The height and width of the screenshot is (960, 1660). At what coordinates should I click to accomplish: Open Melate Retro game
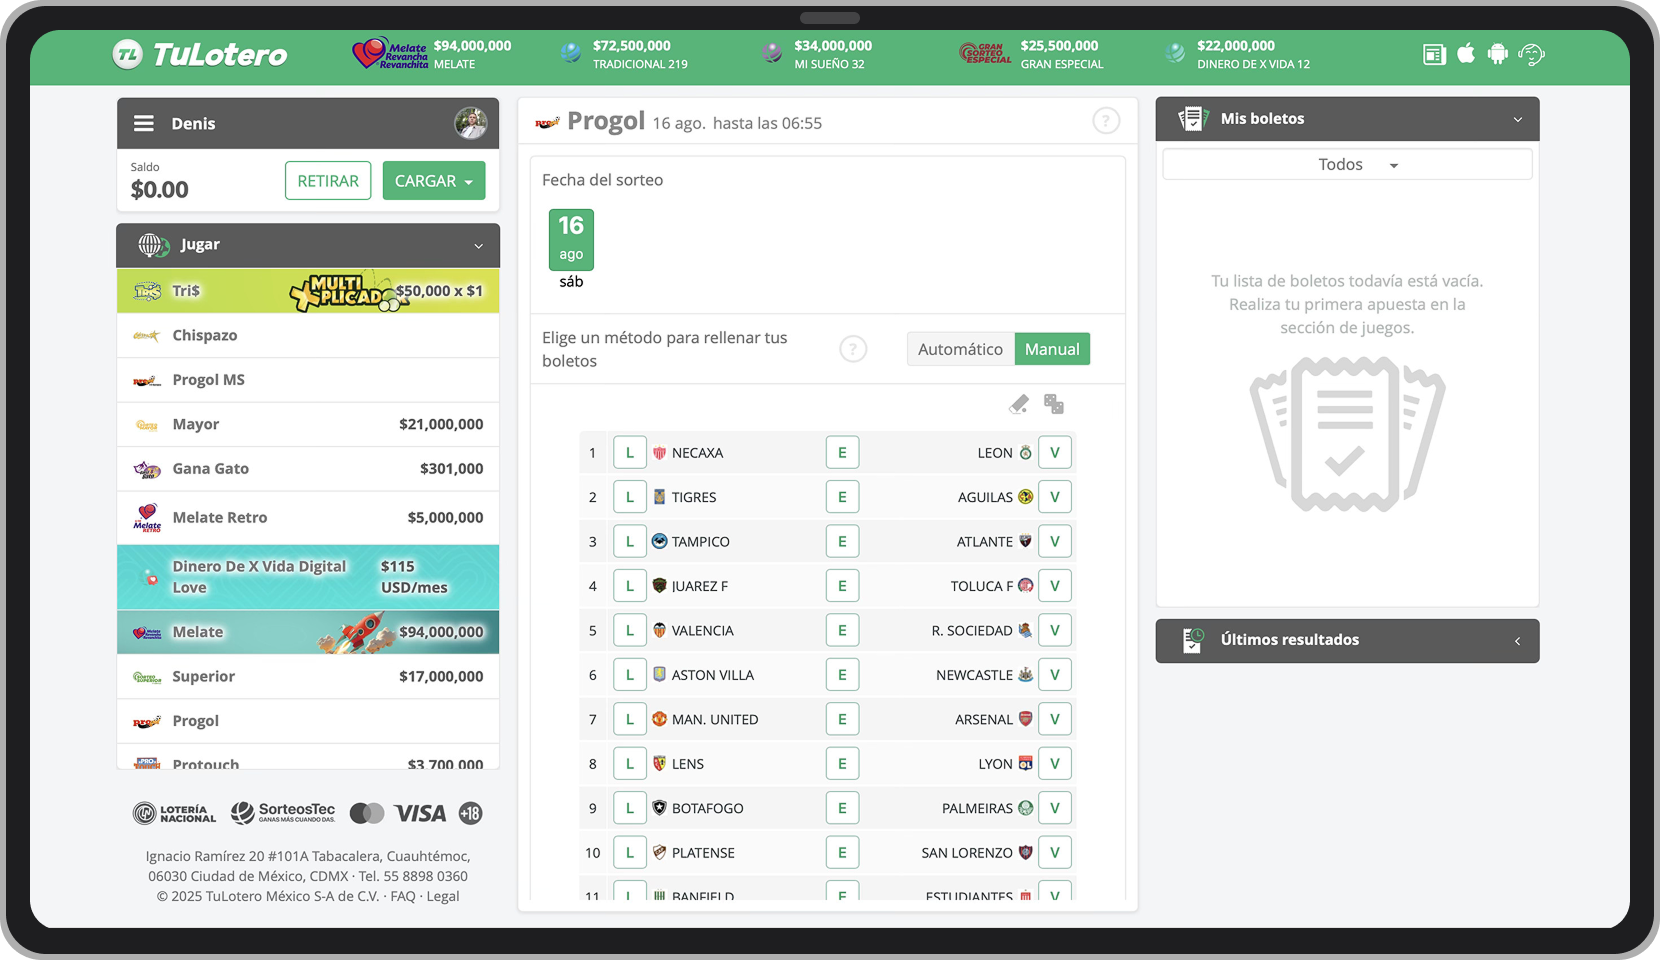(x=308, y=517)
